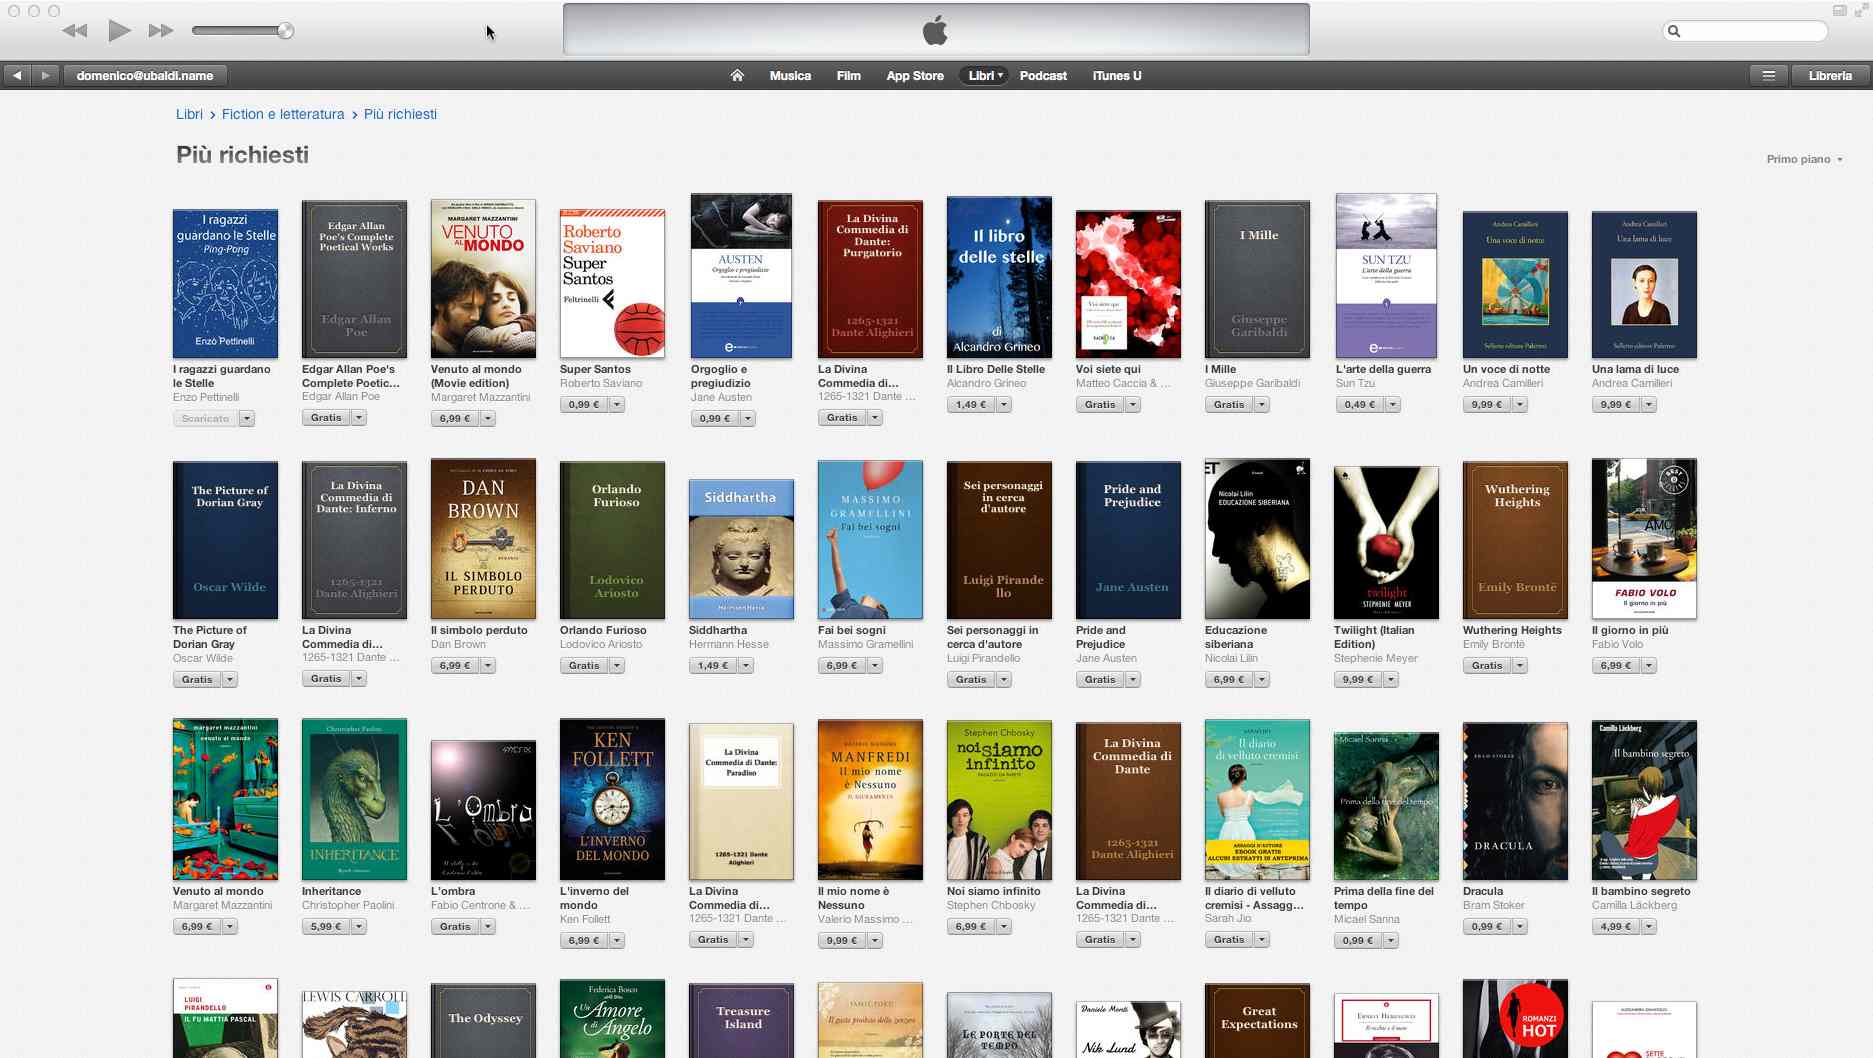Screen dimensions: 1873x1058
Task: Expand options arrow for Il bambino segreto
Action: 1649,927
